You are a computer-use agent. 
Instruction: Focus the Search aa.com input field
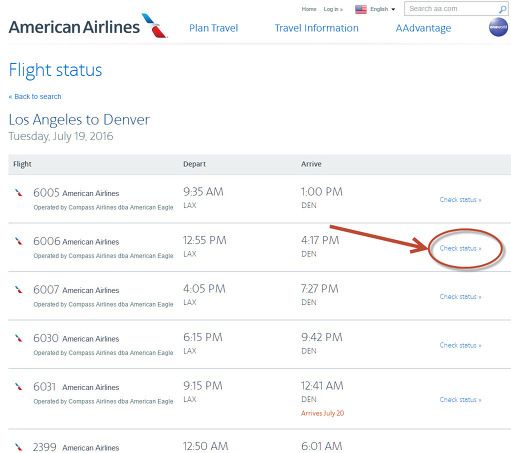(x=451, y=9)
